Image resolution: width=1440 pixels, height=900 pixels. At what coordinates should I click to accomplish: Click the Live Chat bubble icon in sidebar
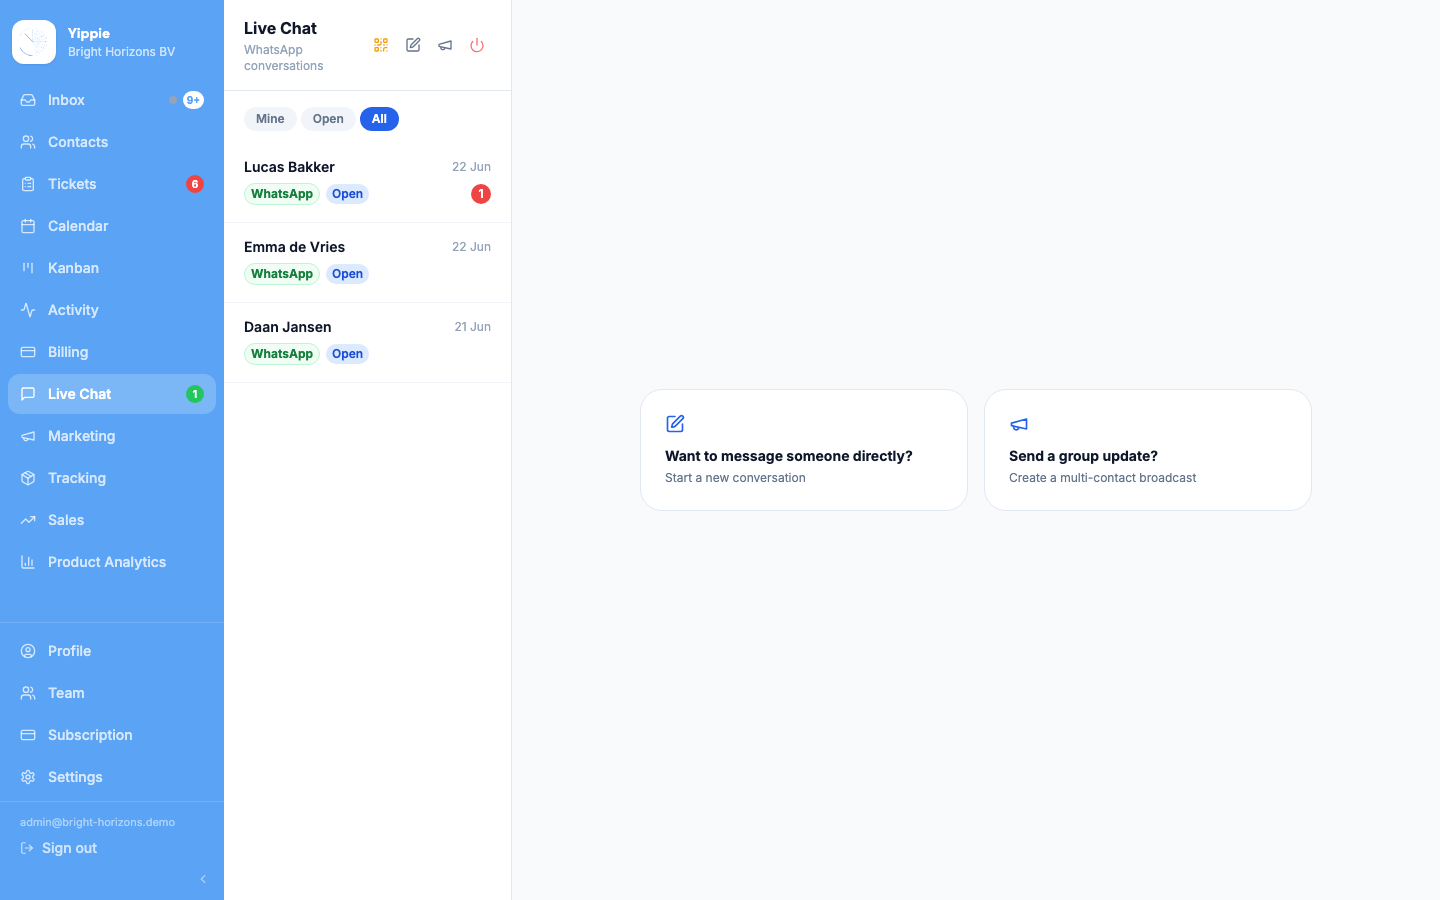(x=28, y=394)
